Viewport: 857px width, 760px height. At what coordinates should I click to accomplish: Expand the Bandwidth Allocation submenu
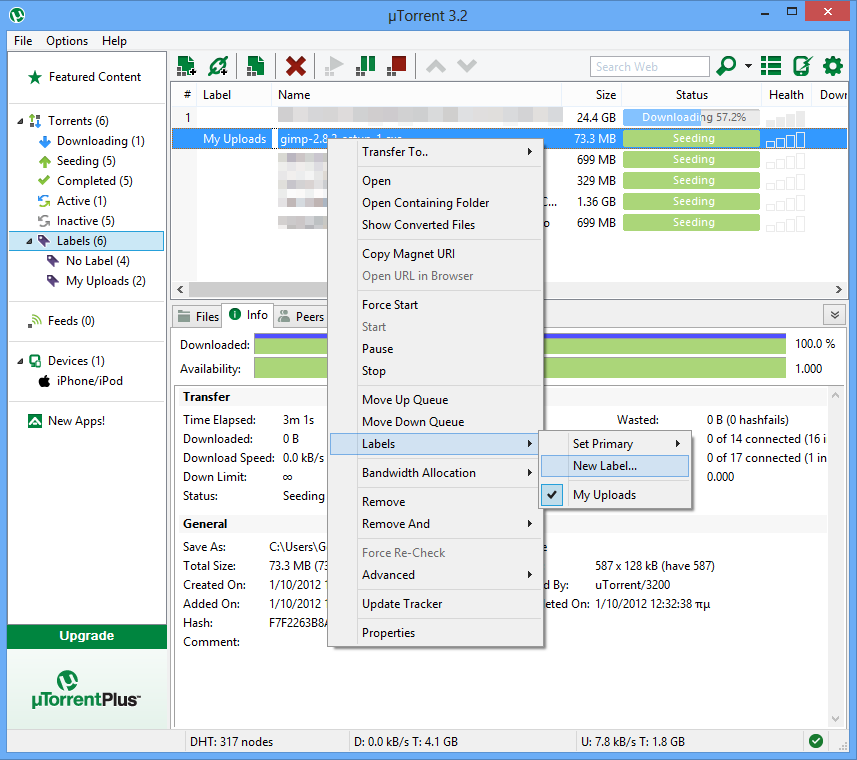click(x=436, y=473)
